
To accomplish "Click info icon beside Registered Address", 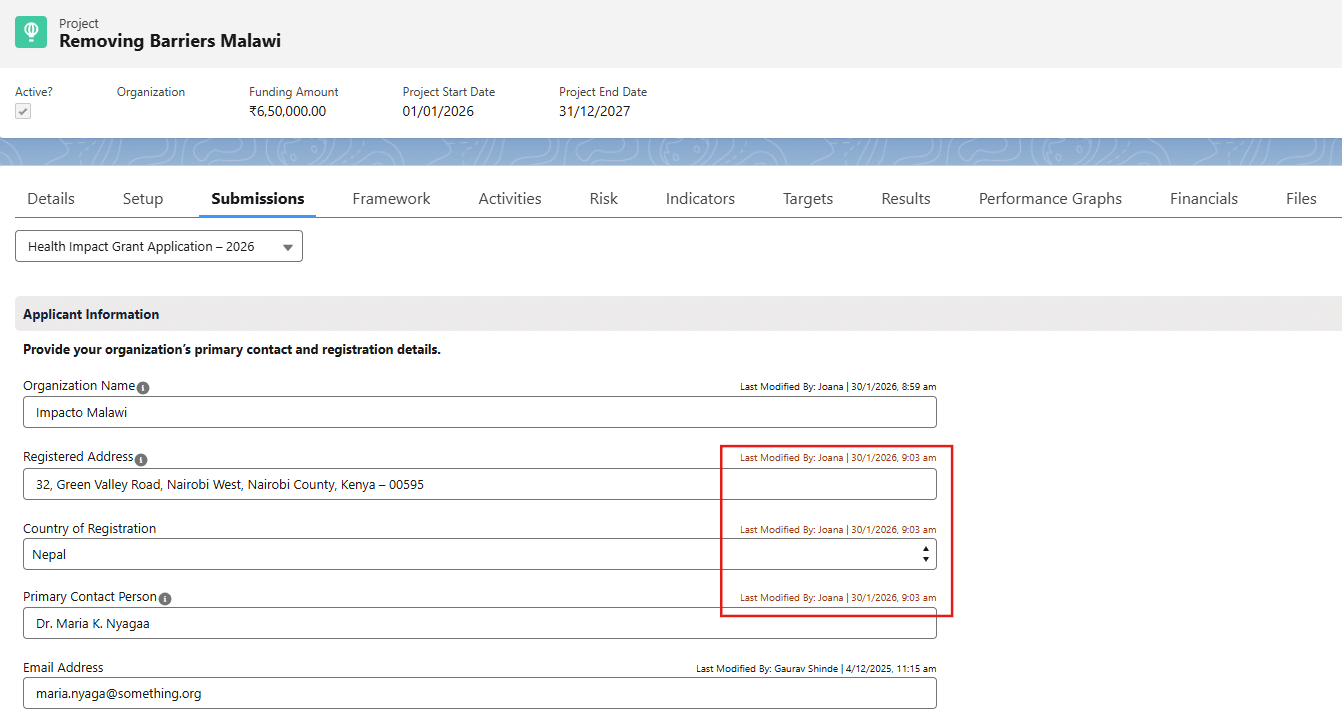I will pyautogui.click(x=141, y=459).
